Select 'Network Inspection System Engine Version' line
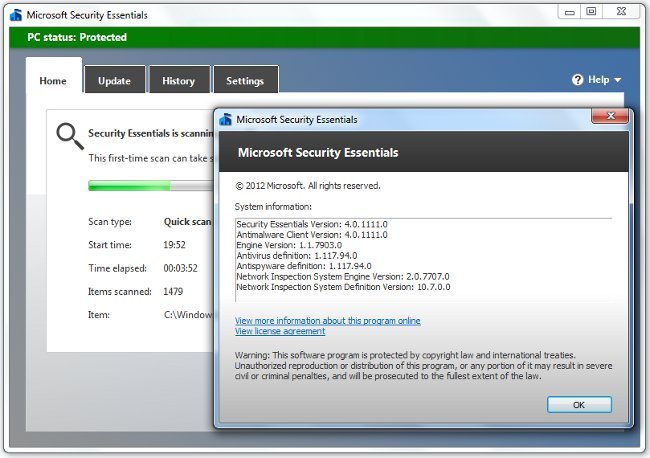Viewport: 650px width, 458px height. 343,276
